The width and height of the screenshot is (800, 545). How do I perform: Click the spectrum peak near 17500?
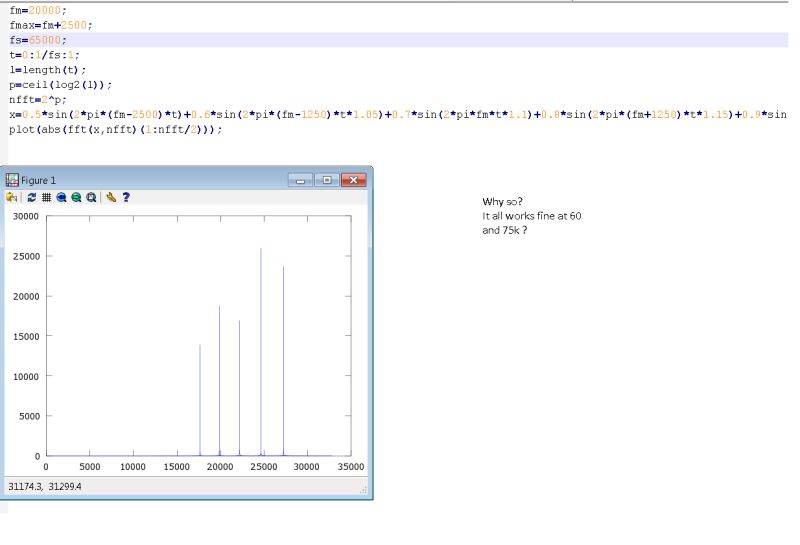tap(200, 400)
